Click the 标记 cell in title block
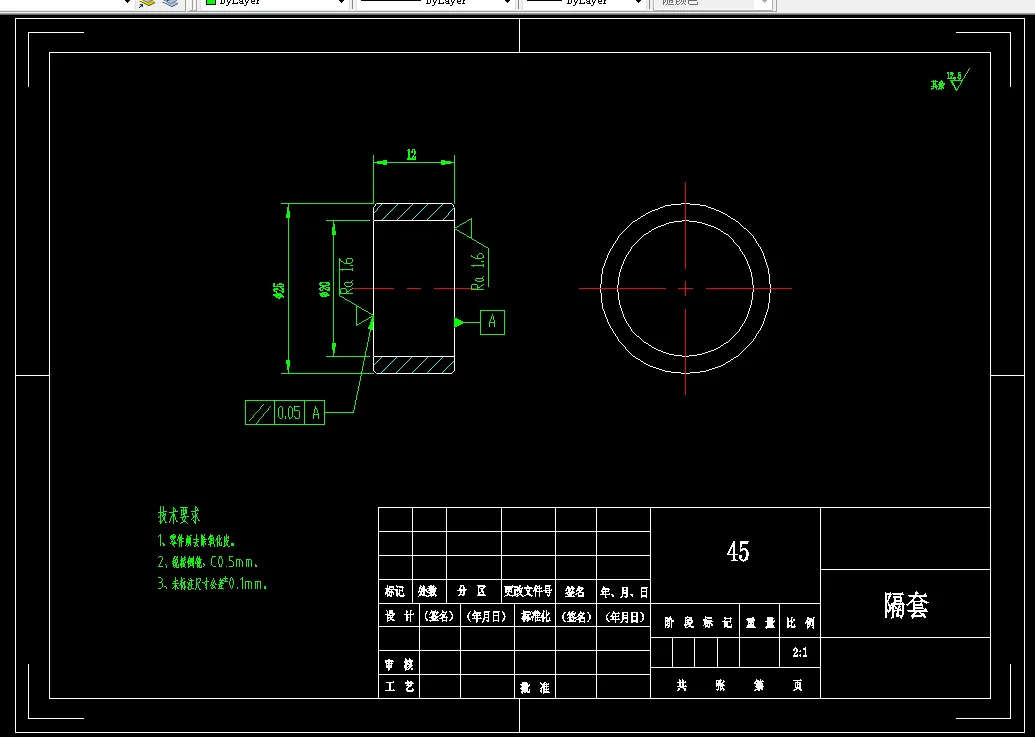 395,592
